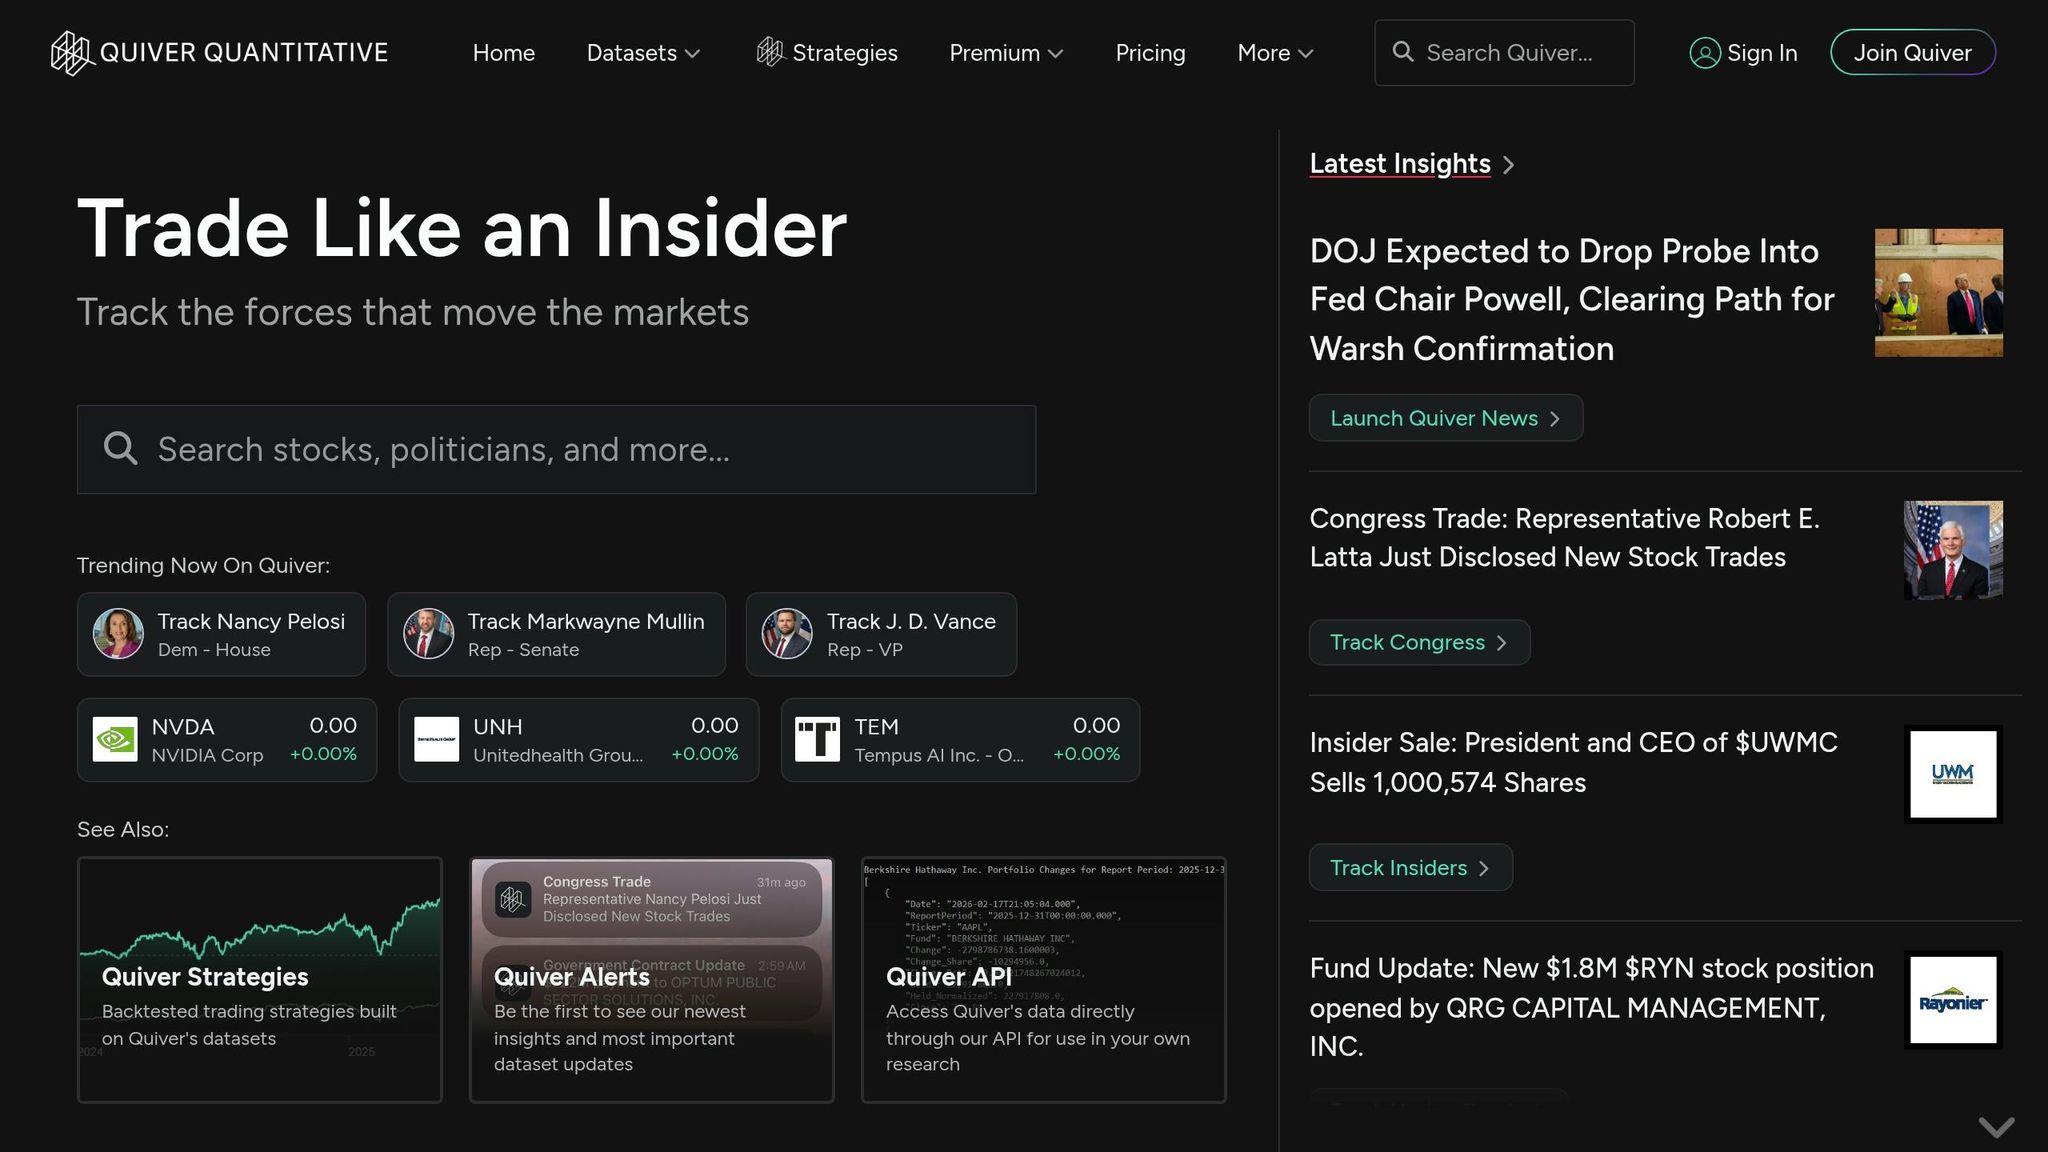Open the Congress Trade Robert E. Latta headline

pos(1565,538)
